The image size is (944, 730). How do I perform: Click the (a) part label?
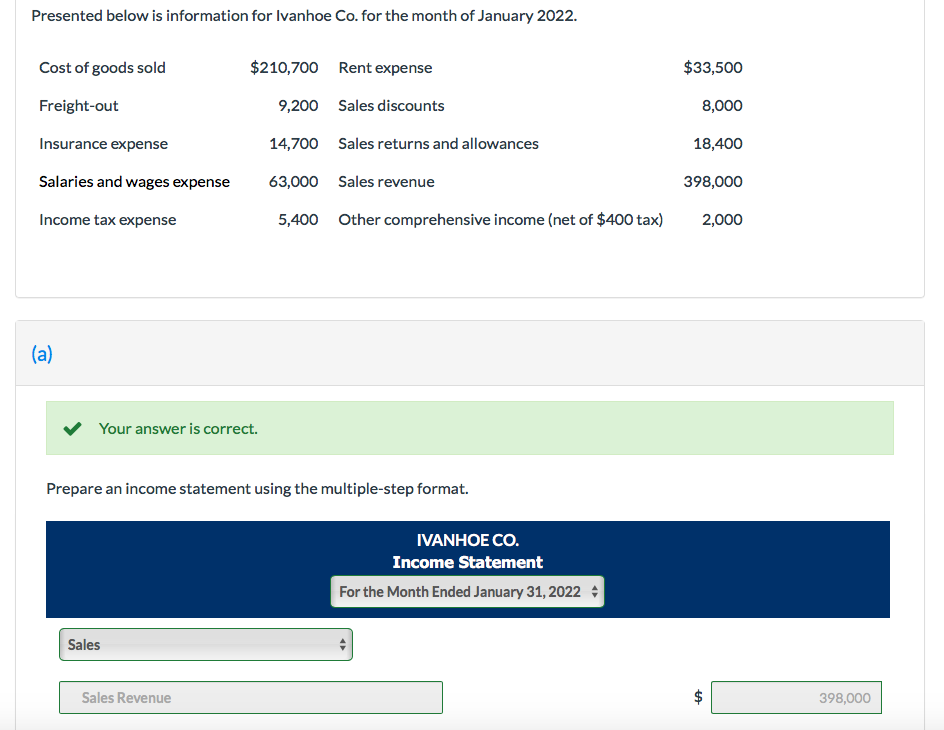click(x=42, y=353)
